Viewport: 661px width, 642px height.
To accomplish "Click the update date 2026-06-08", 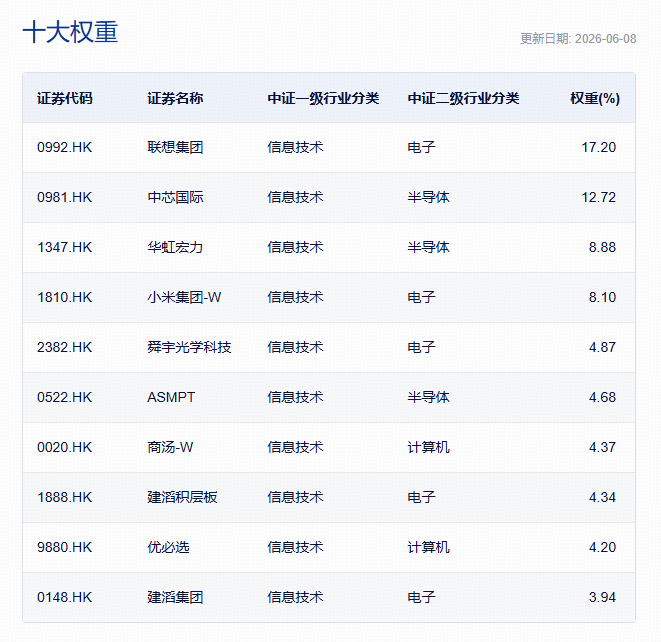I will 605,39.
